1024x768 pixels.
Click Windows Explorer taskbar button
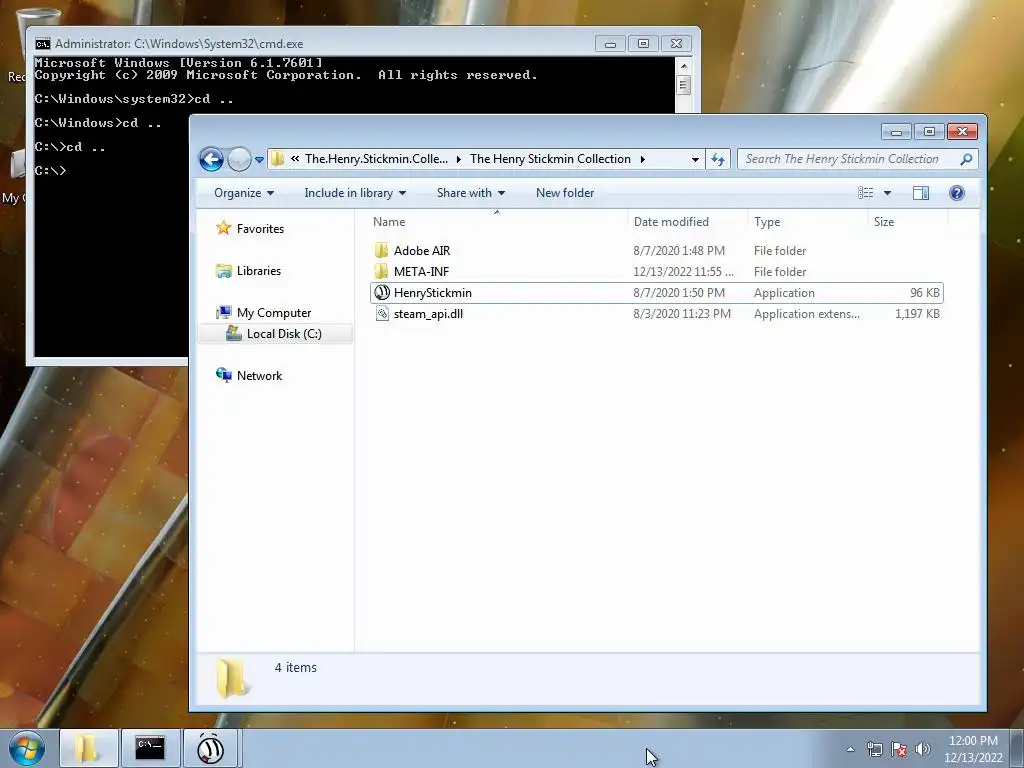click(x=88, y=748)
